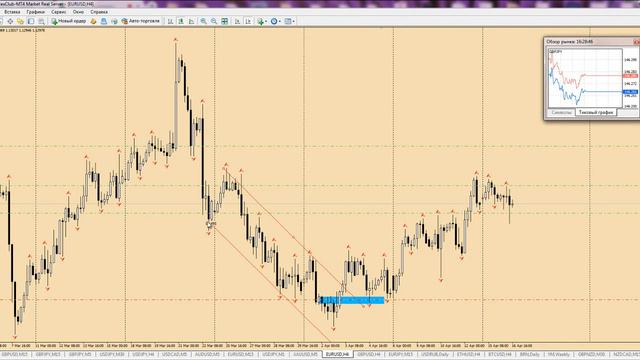The image size is (640, 360).
Task: Open the EURJPY,M15 chart tab
Action: point(400,354)
